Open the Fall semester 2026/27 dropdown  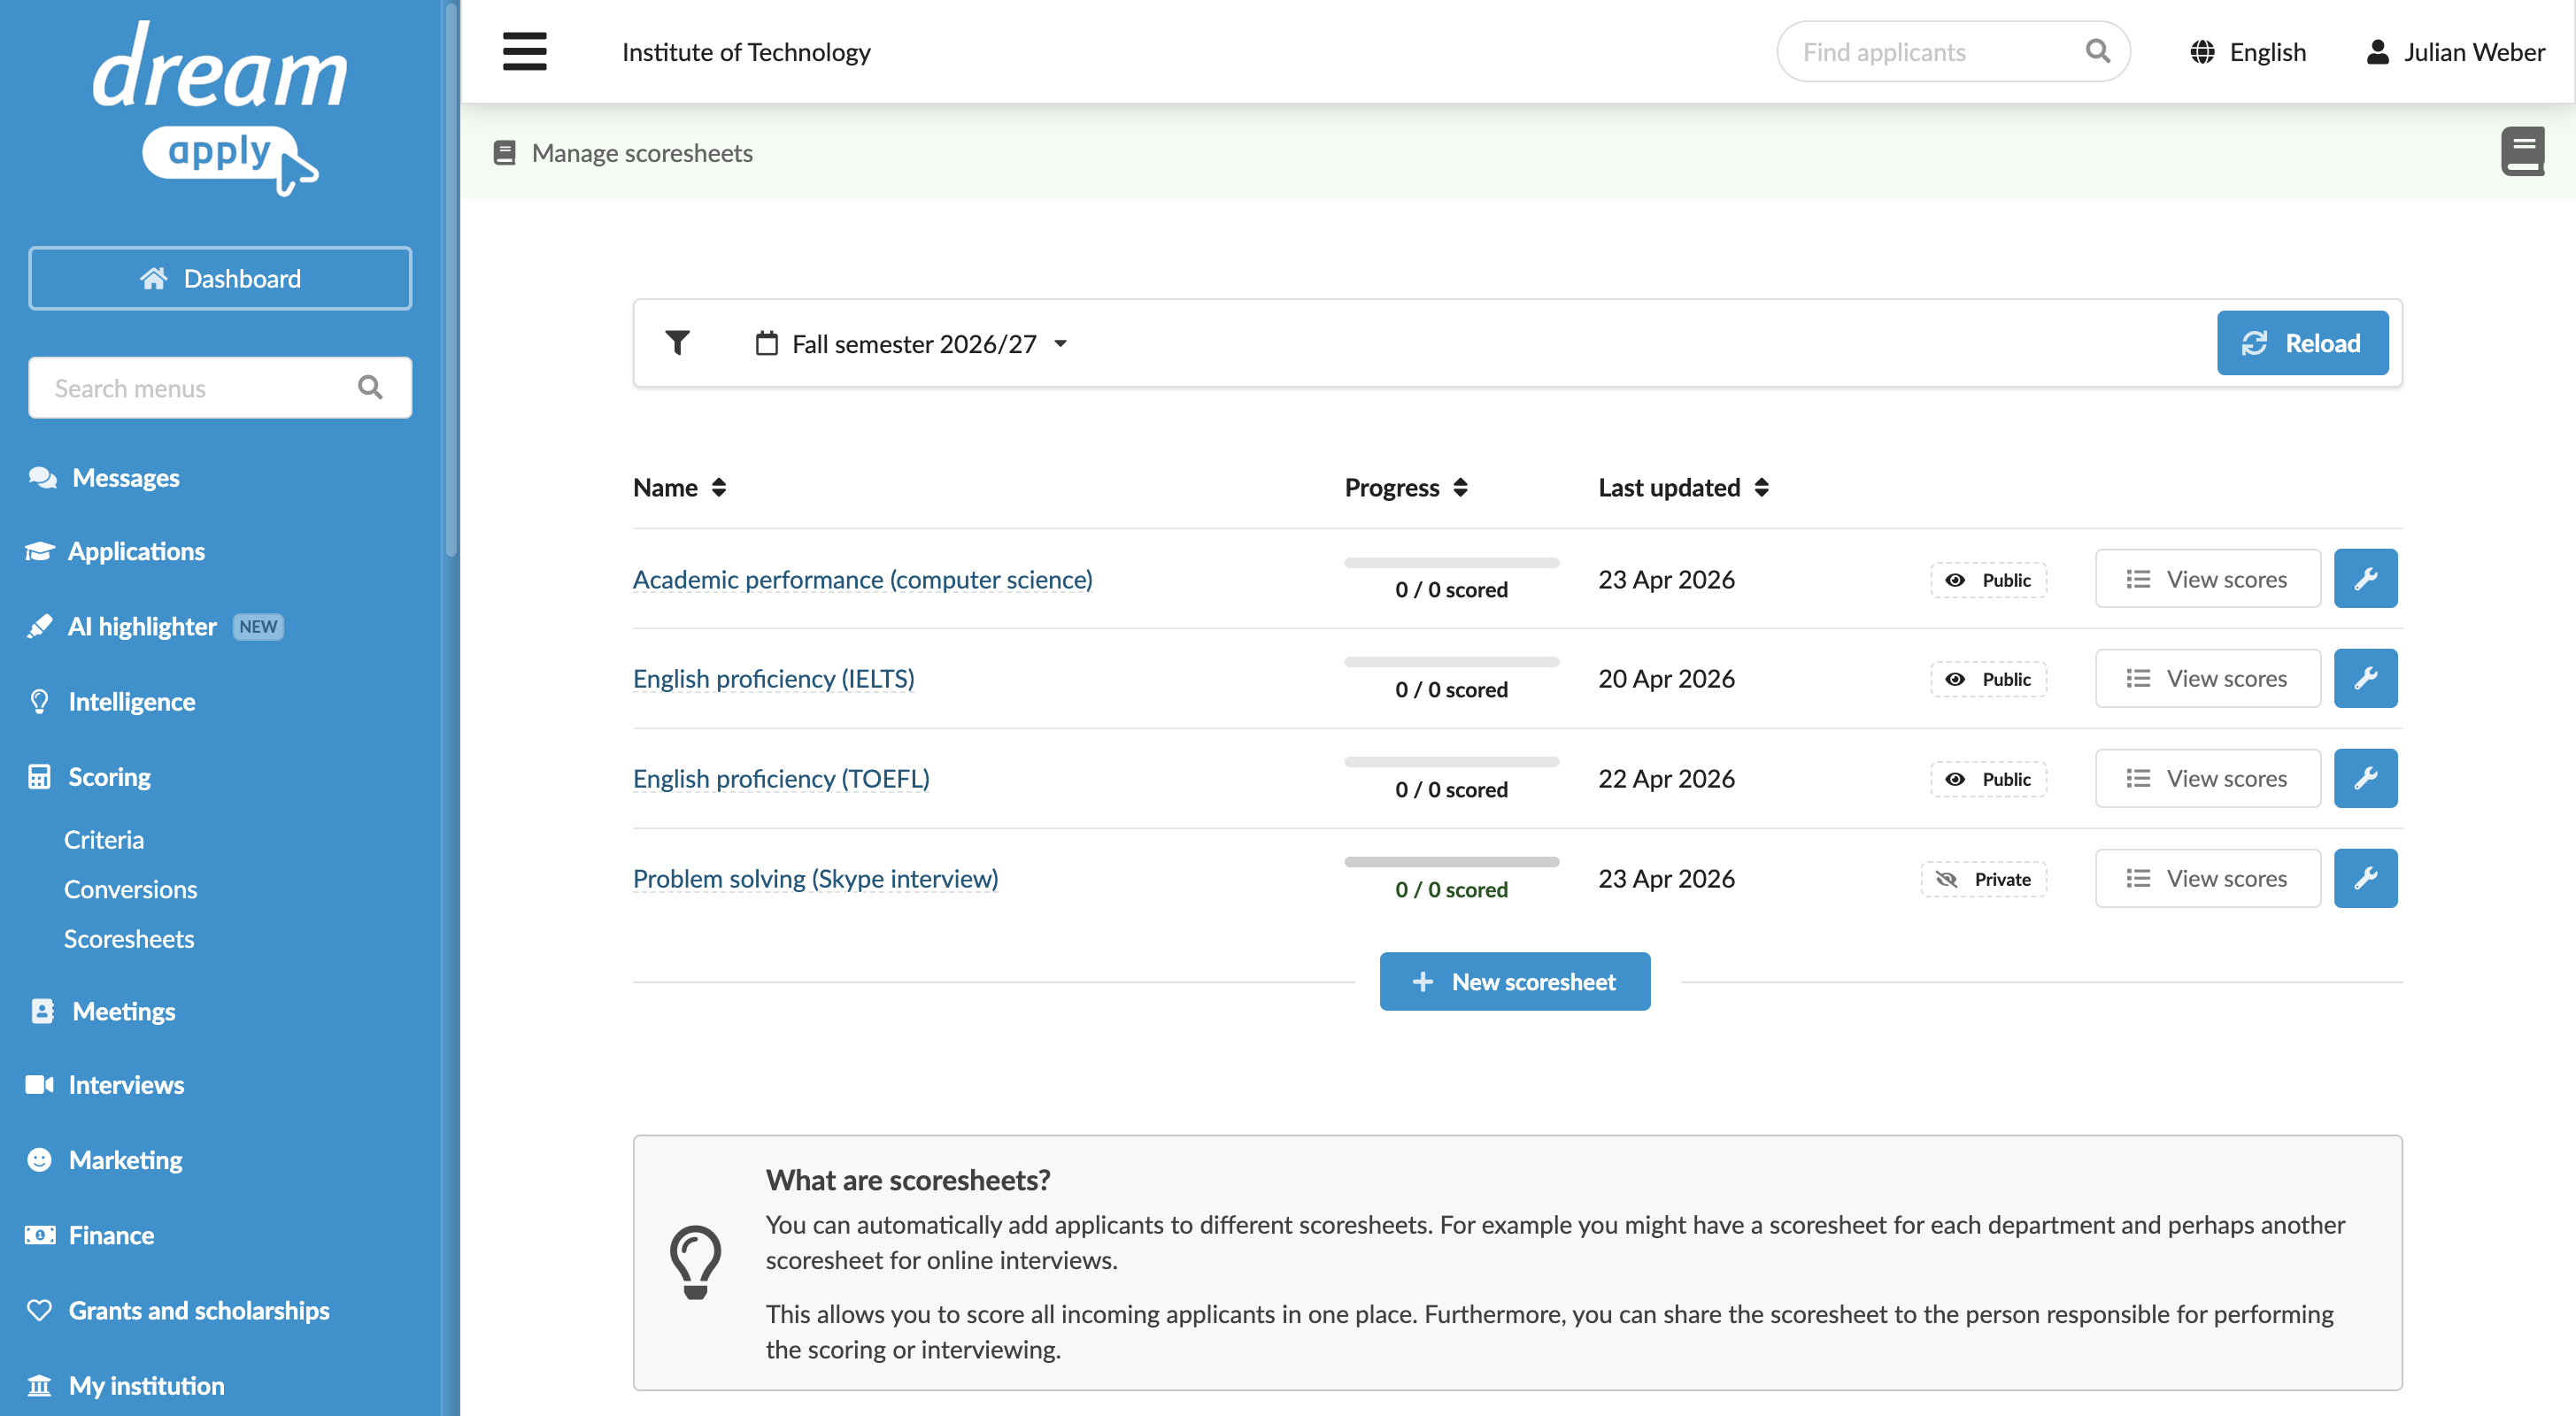click(912, 343)
